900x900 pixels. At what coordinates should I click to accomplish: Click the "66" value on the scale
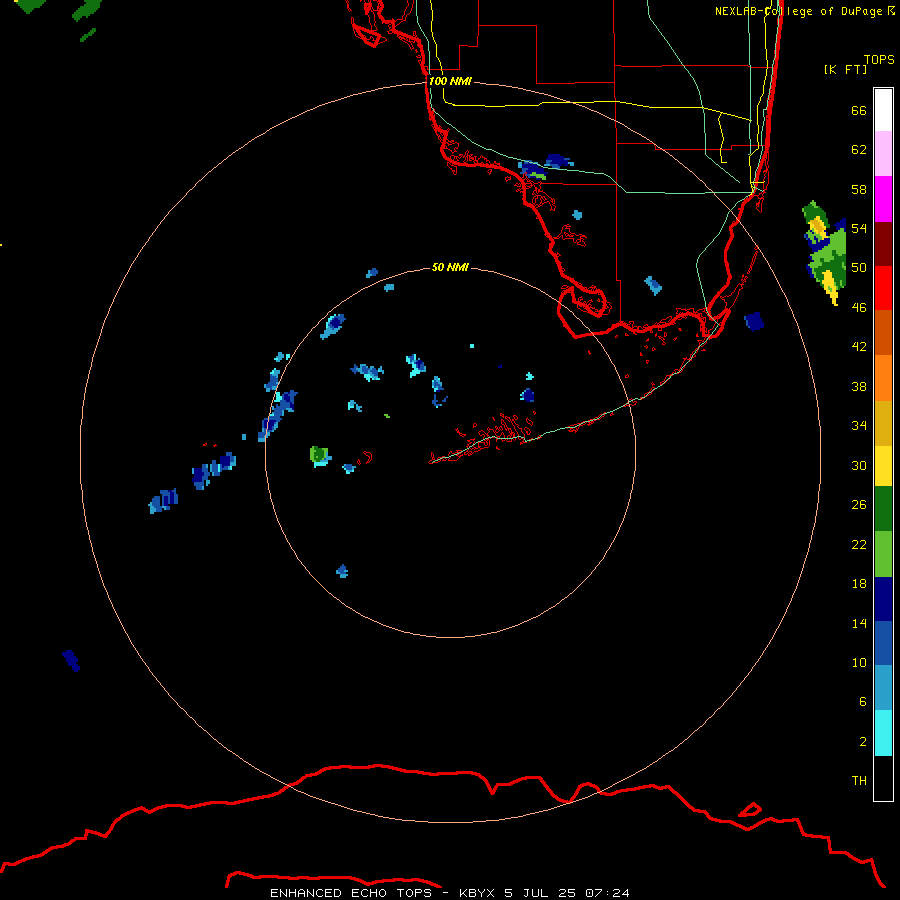859,110
